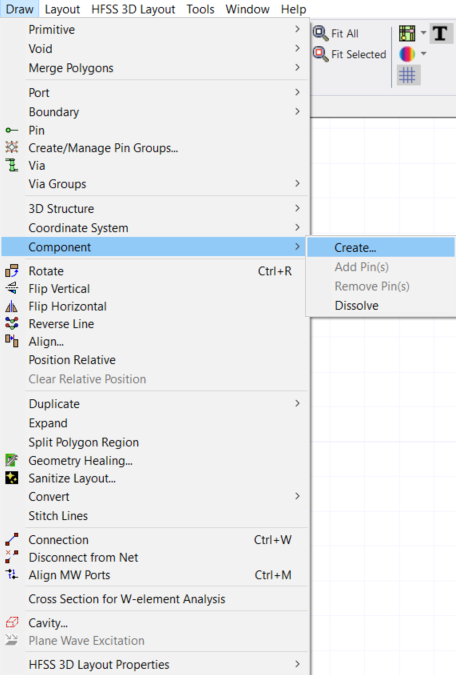Expand the Duplicate submenu arrow
Screen dimensions: 456x675
click(297, 403)
